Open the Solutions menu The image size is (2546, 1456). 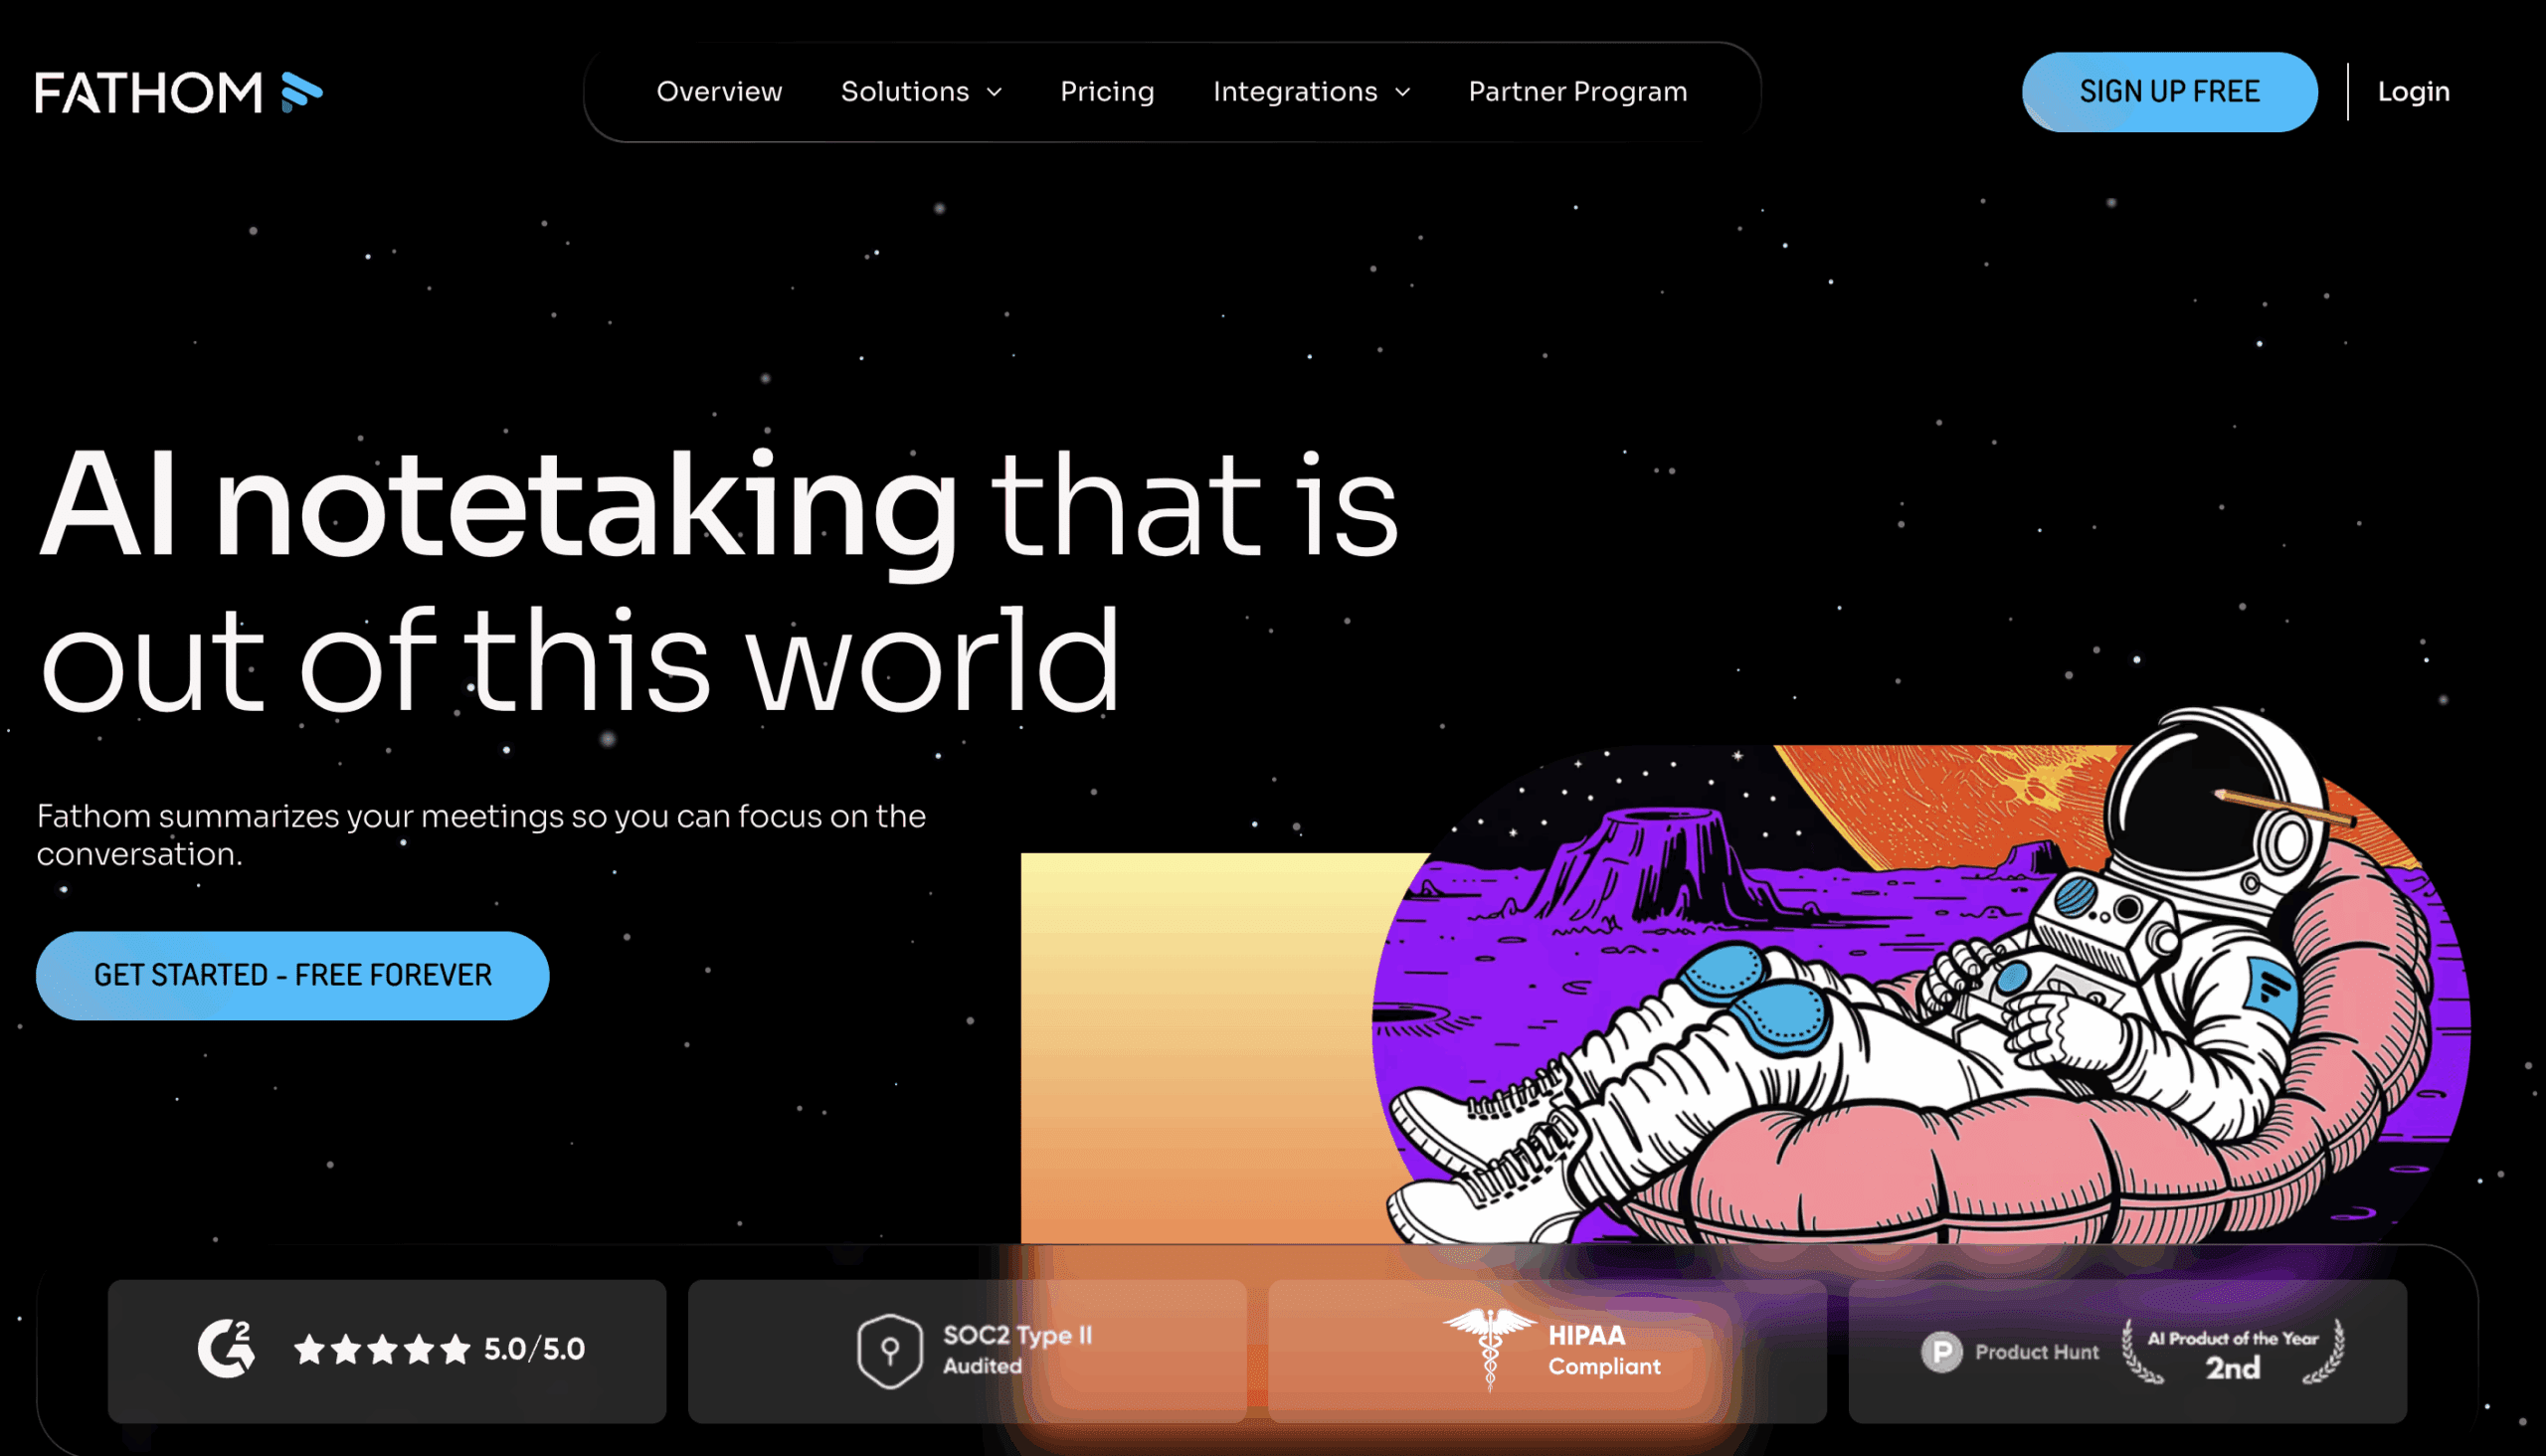904,92
